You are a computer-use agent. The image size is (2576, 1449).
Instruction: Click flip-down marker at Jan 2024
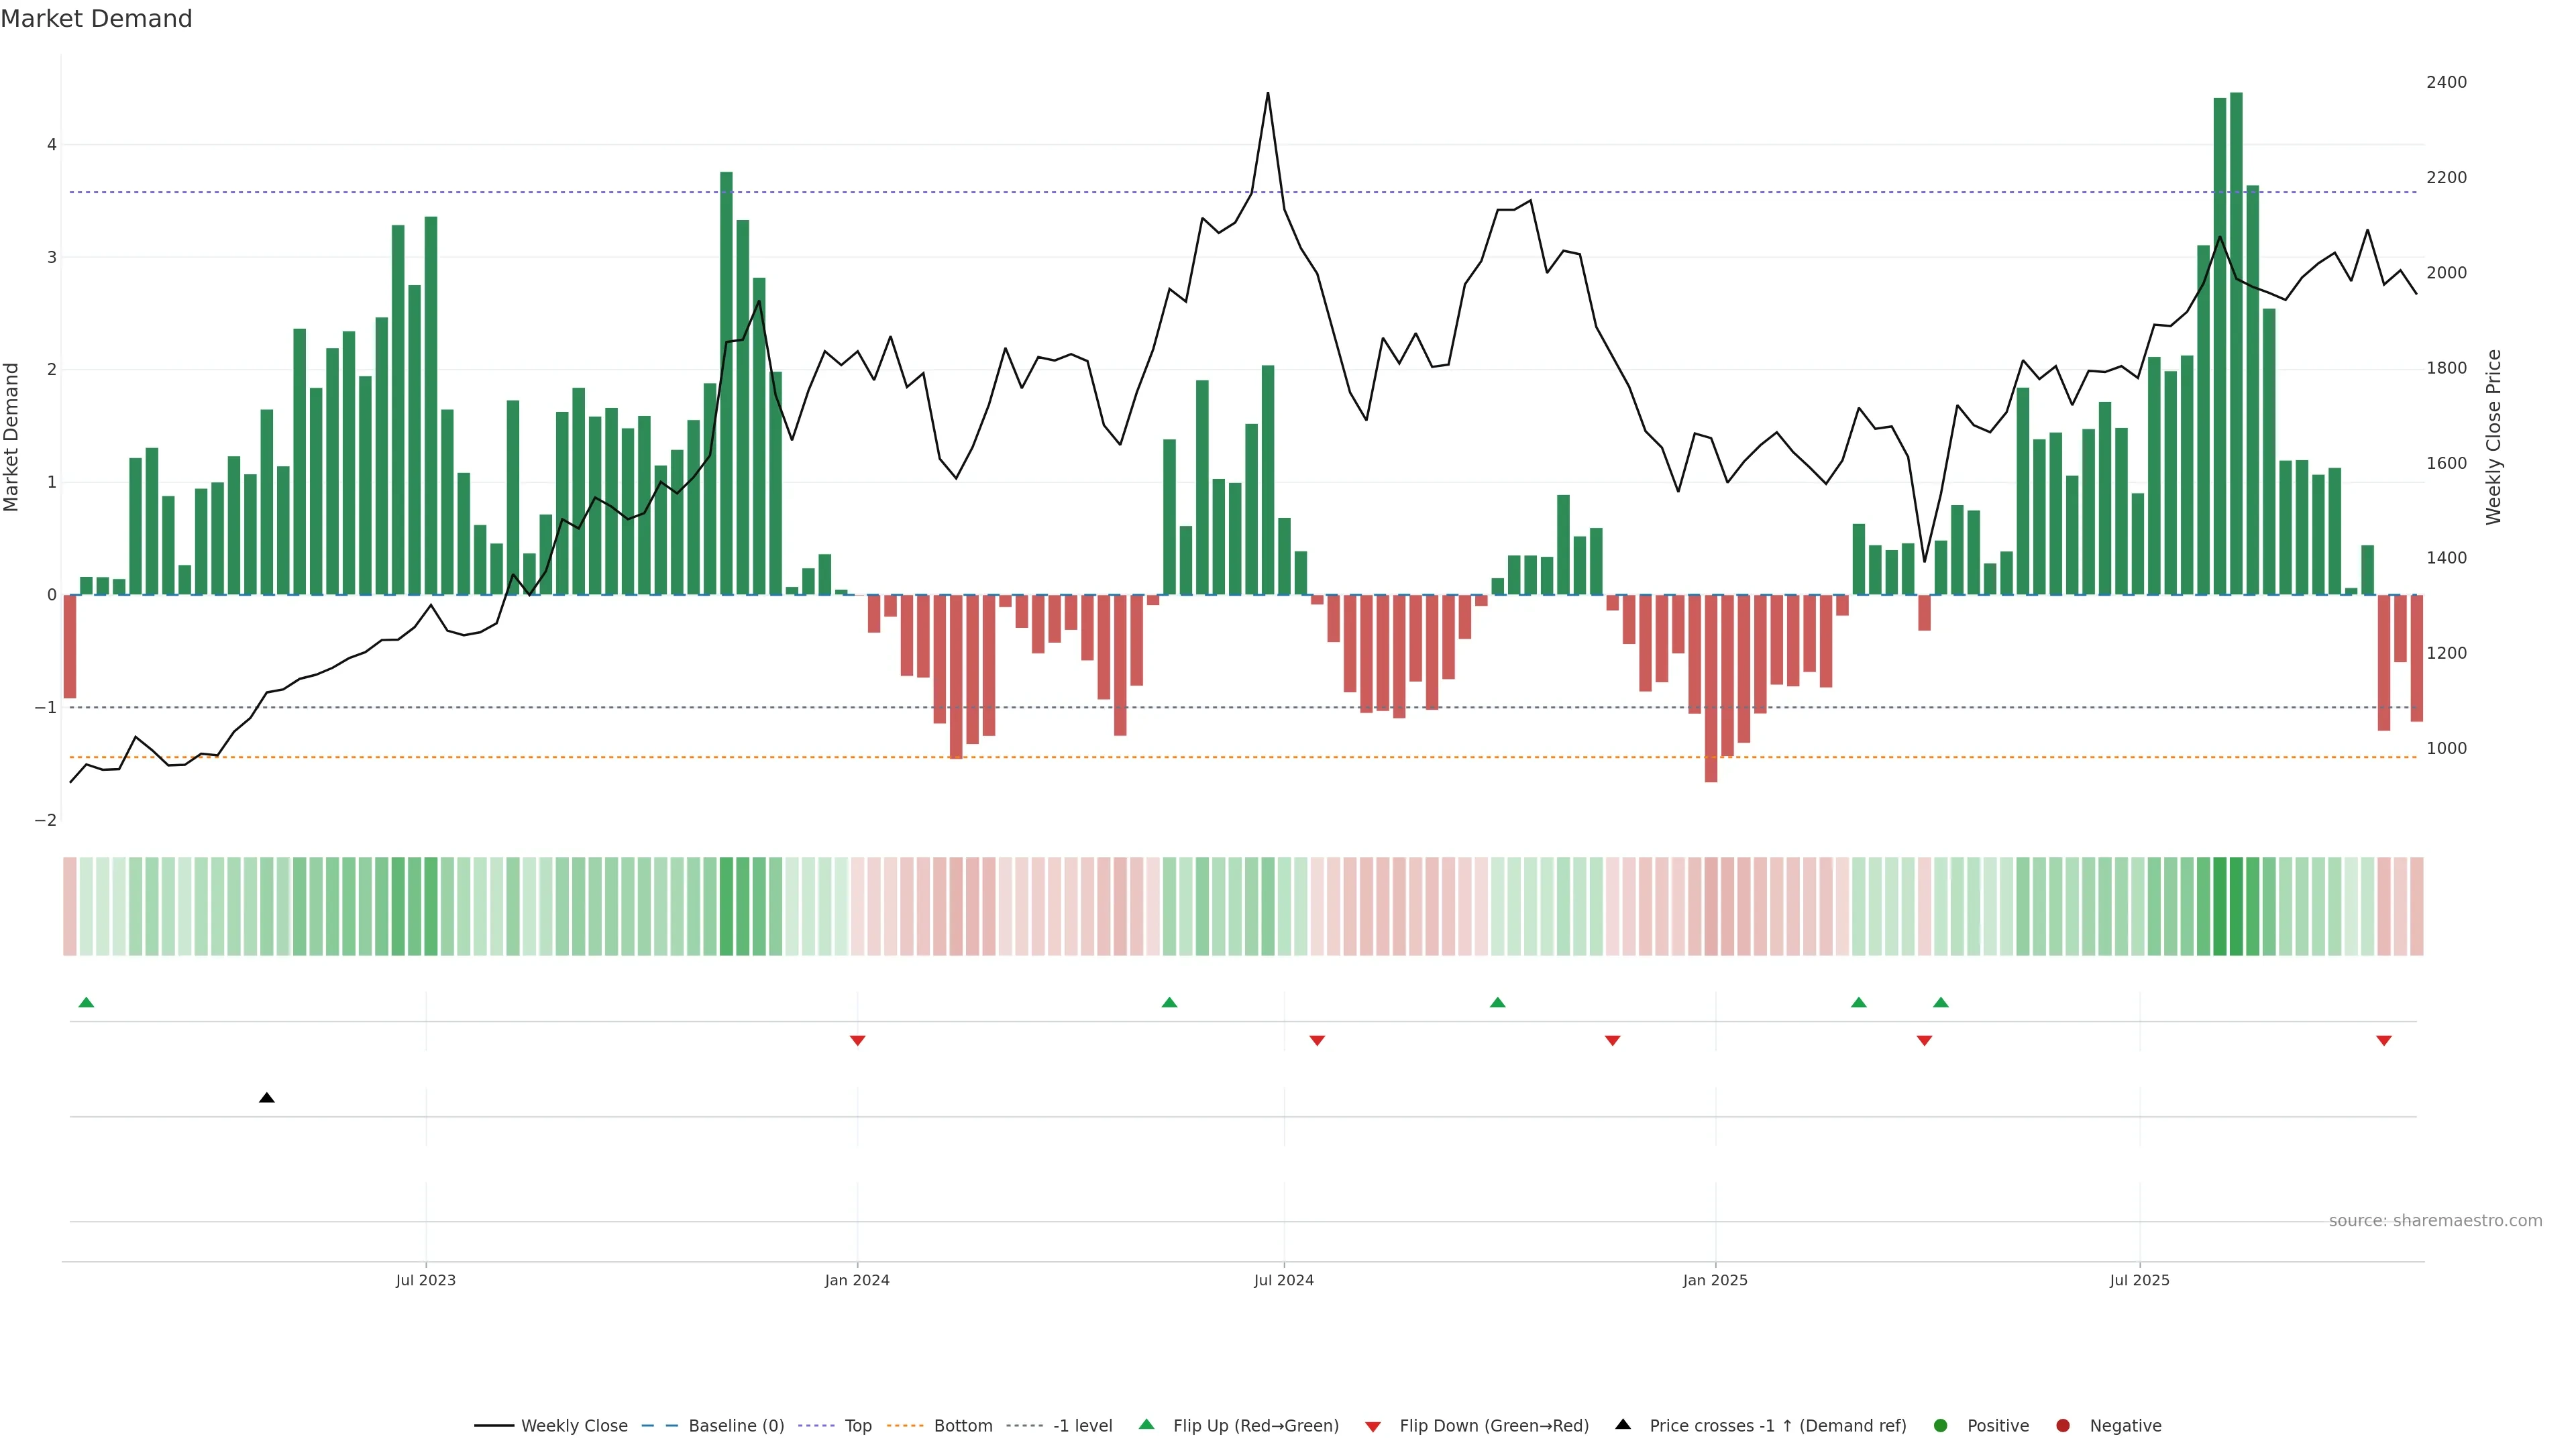point(857,1041)
